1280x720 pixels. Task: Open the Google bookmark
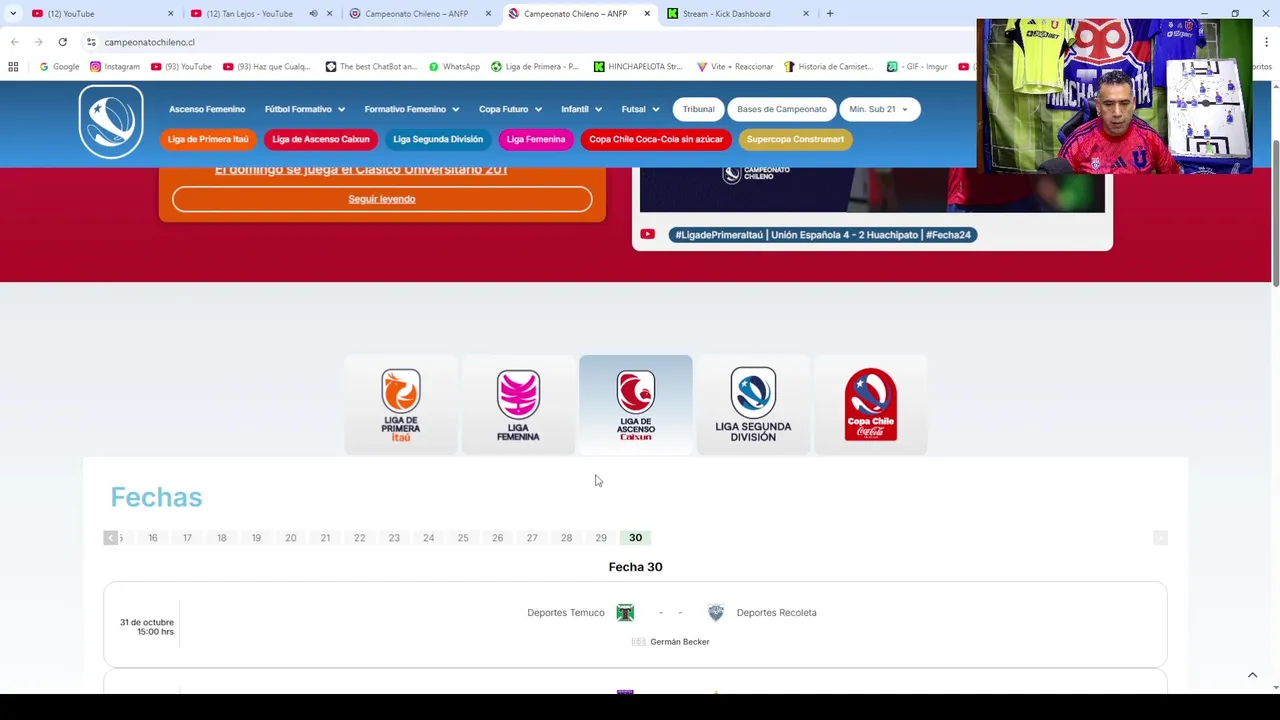[x=59, y=67]
